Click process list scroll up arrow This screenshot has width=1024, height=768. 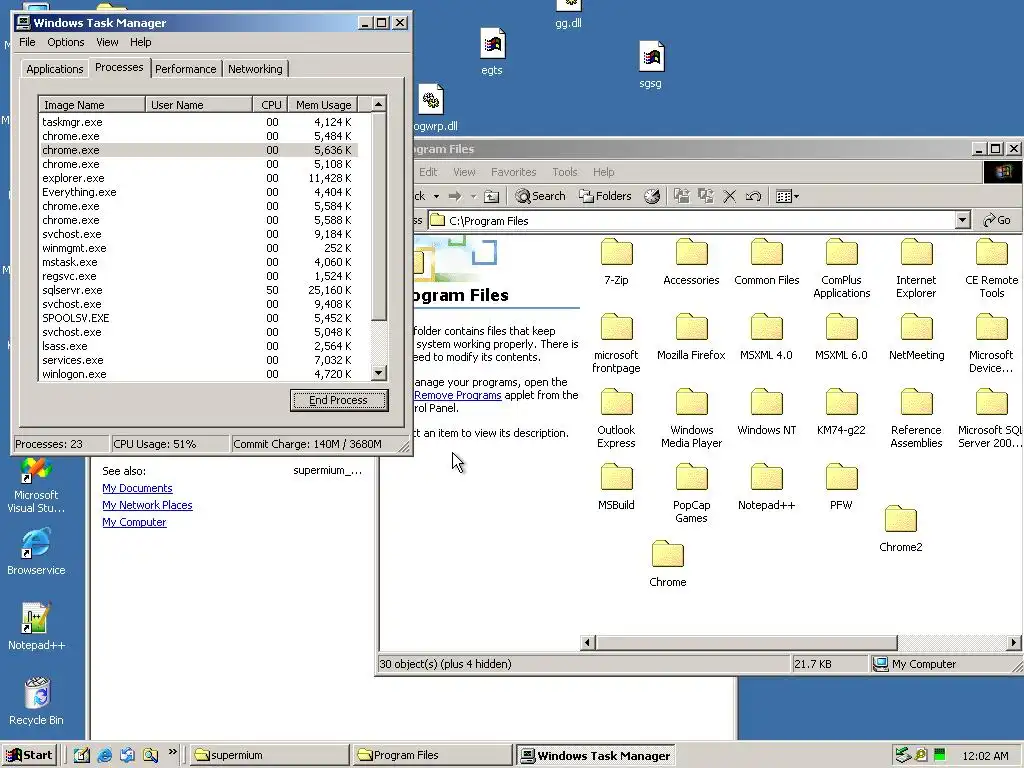click(379, 104)
